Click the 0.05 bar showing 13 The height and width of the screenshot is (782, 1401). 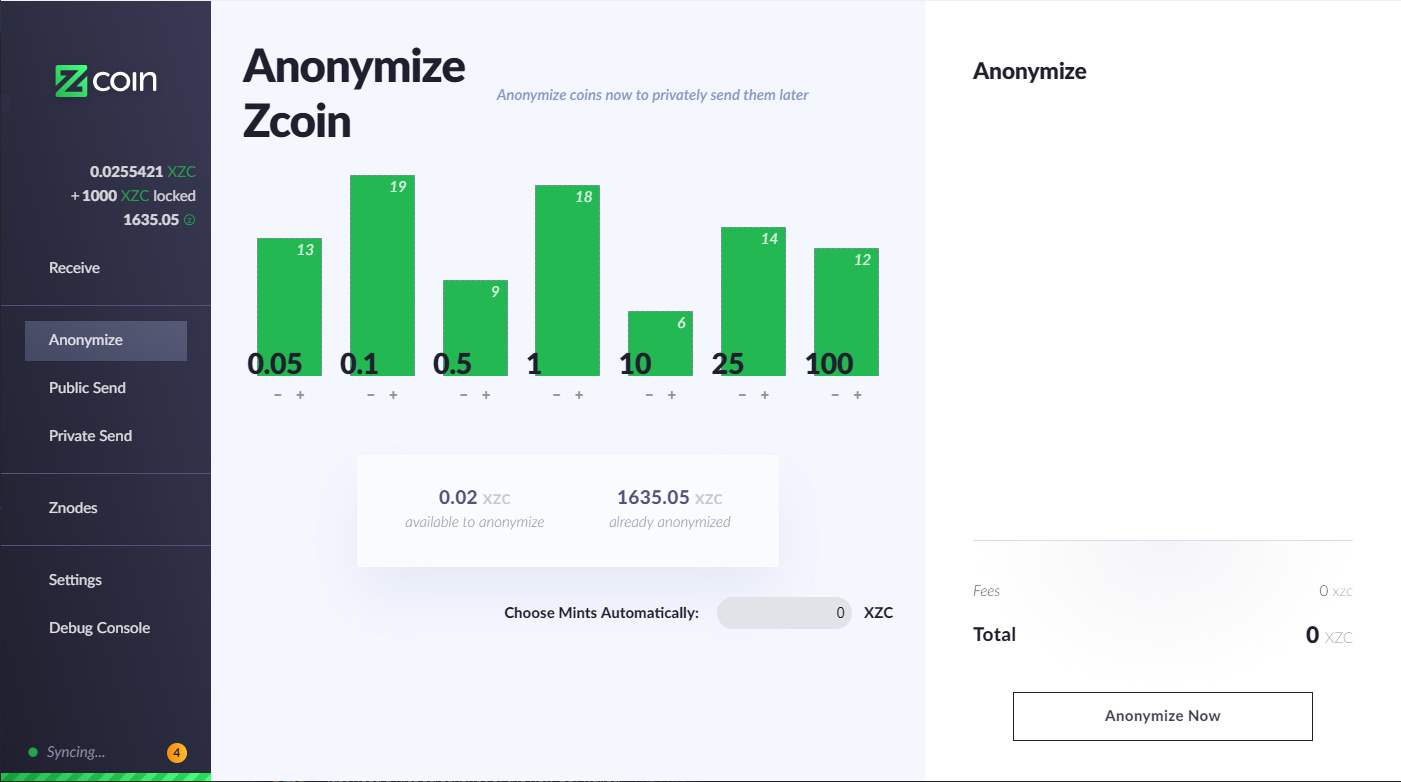point(289,307)
